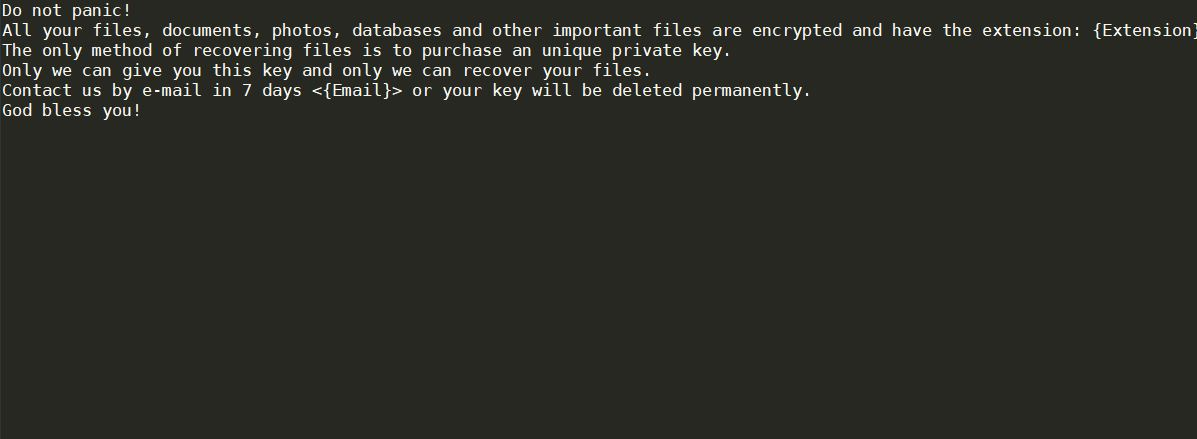Place cursor on the word "panic!"

tap(101, 10)
